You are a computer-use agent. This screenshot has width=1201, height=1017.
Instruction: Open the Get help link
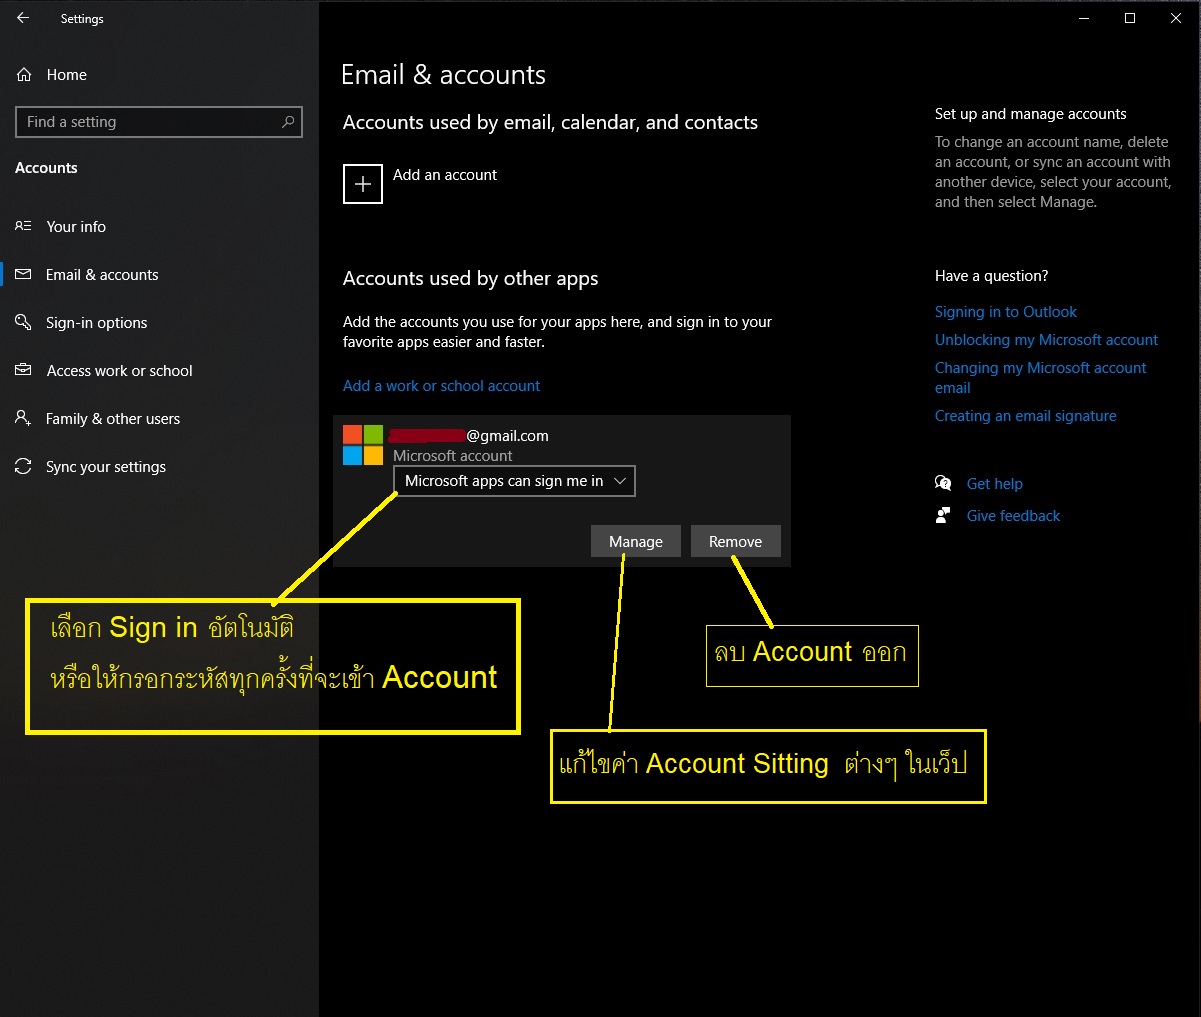(x=994, y=483)
